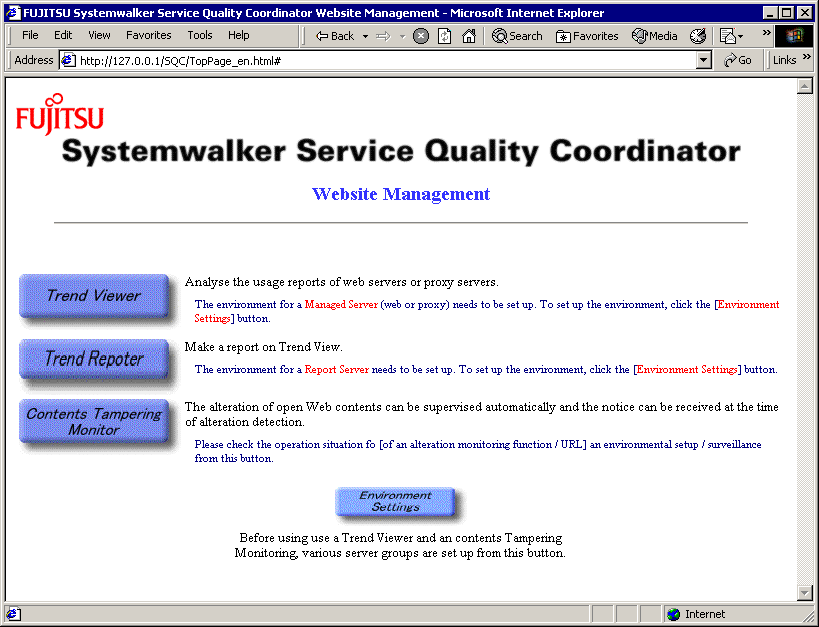Screen dimensions: 819x627
Task: Click inside the address URL field
Action: click(387, 61)
